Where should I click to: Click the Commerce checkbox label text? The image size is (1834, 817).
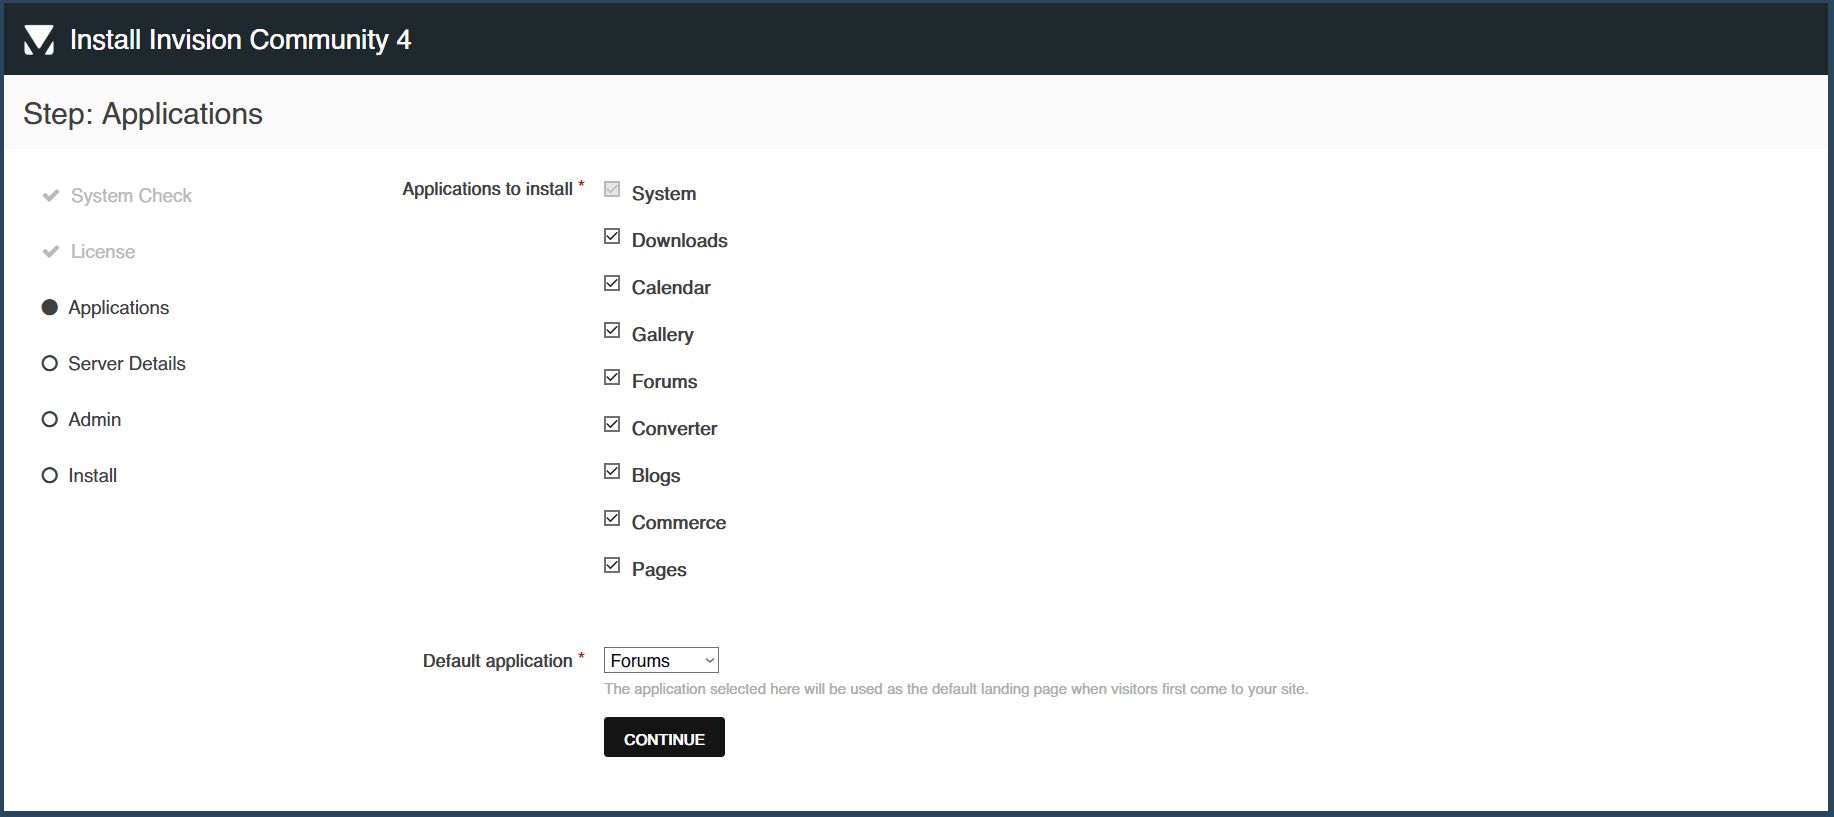point(679,523)
